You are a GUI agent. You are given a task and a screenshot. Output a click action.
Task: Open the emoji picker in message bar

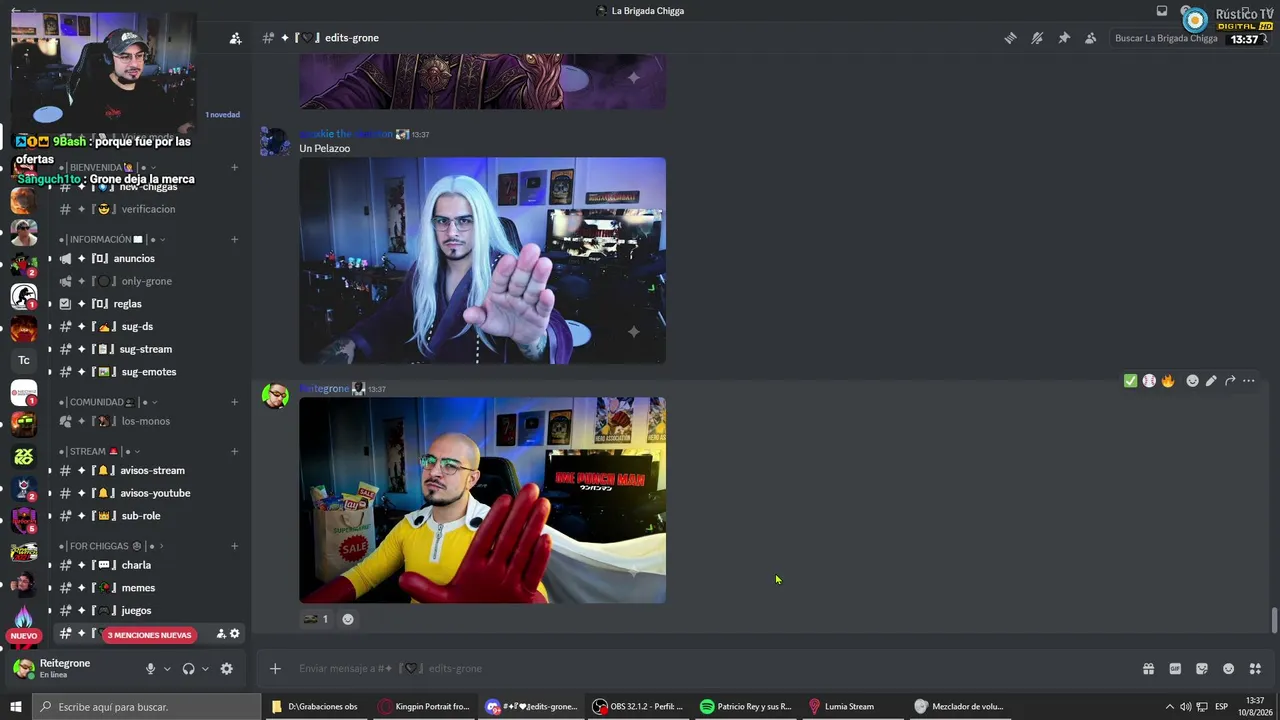coord(1229,669)
